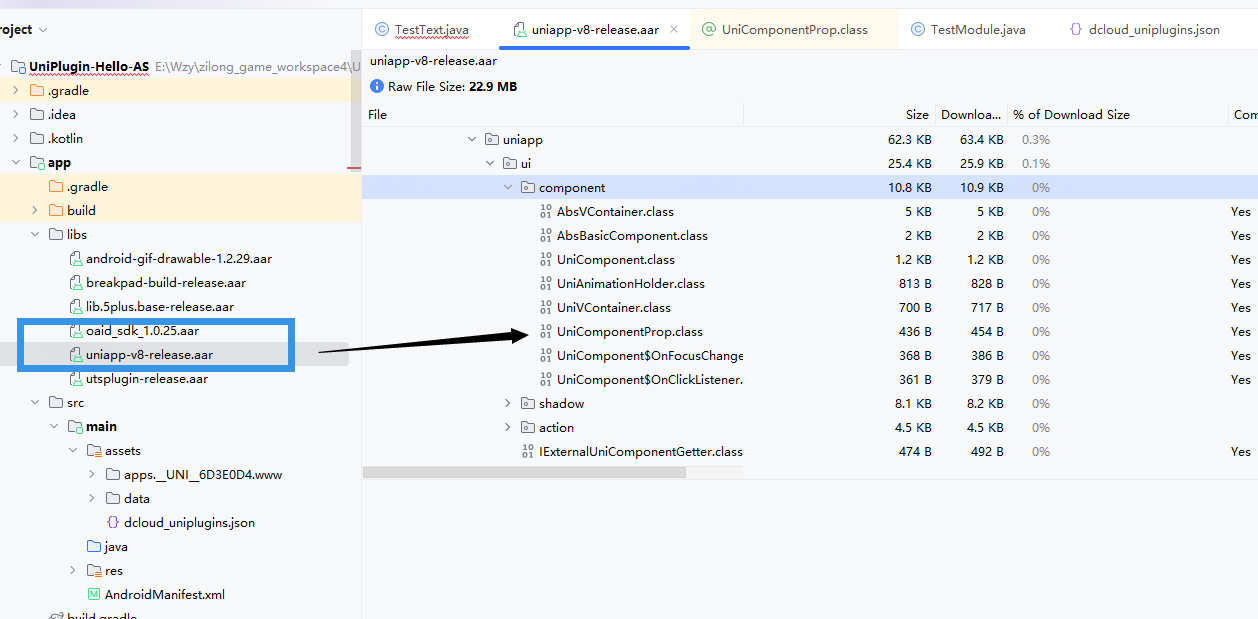Viewport: 1258px width, 619px height.
Task: Click the res folder icon
Action: pos(94,571)
